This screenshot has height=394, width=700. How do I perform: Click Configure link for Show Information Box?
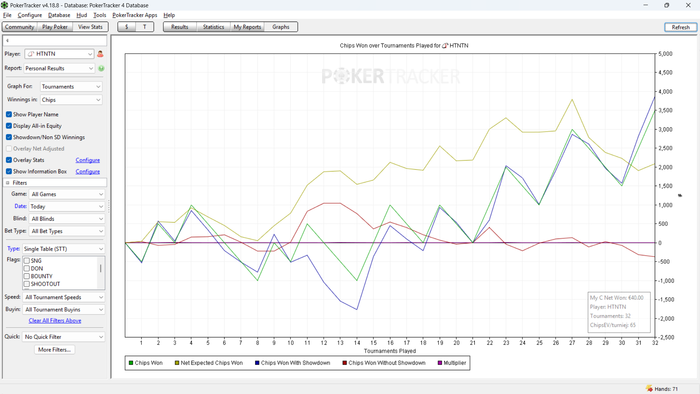[88, 171]
